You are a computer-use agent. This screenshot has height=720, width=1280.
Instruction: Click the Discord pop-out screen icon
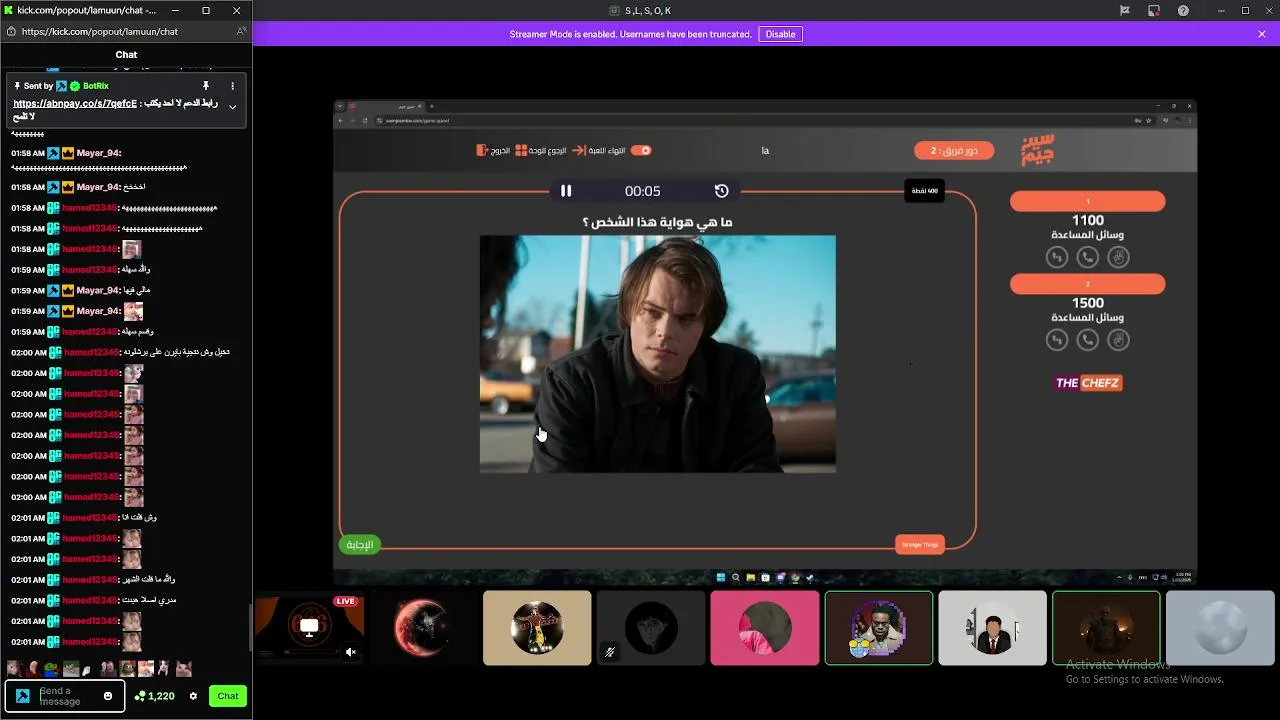(x=1154, y=10)
